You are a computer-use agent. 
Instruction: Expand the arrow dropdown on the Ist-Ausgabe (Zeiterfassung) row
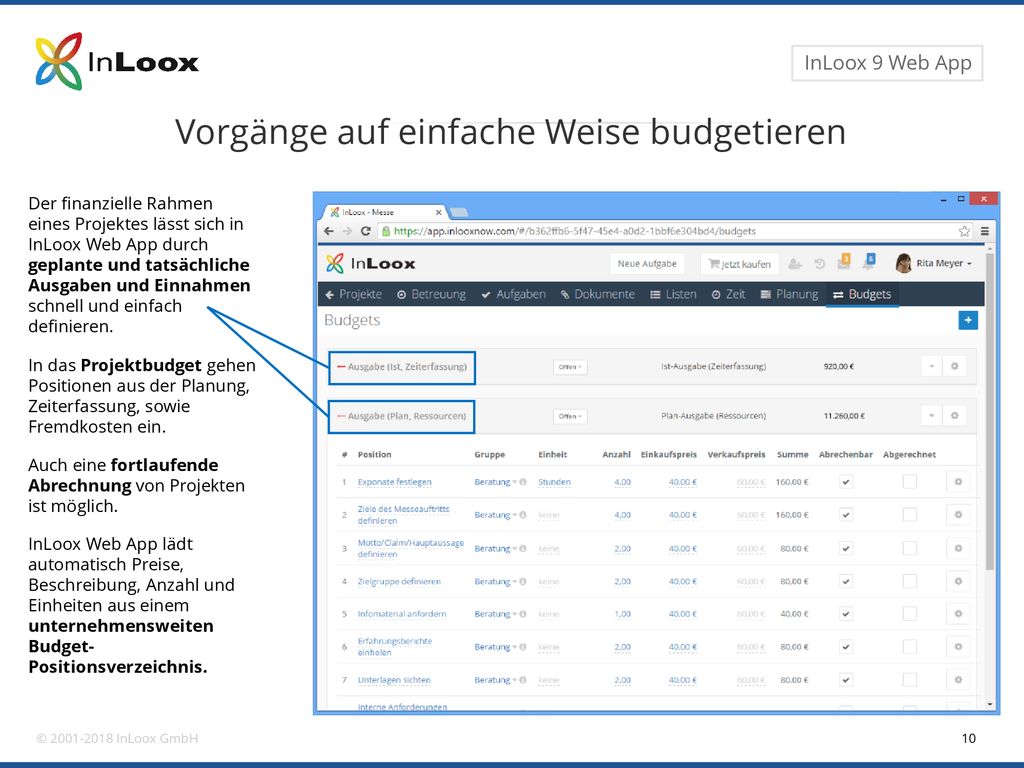pyautogui.click(x=932, y=366)
